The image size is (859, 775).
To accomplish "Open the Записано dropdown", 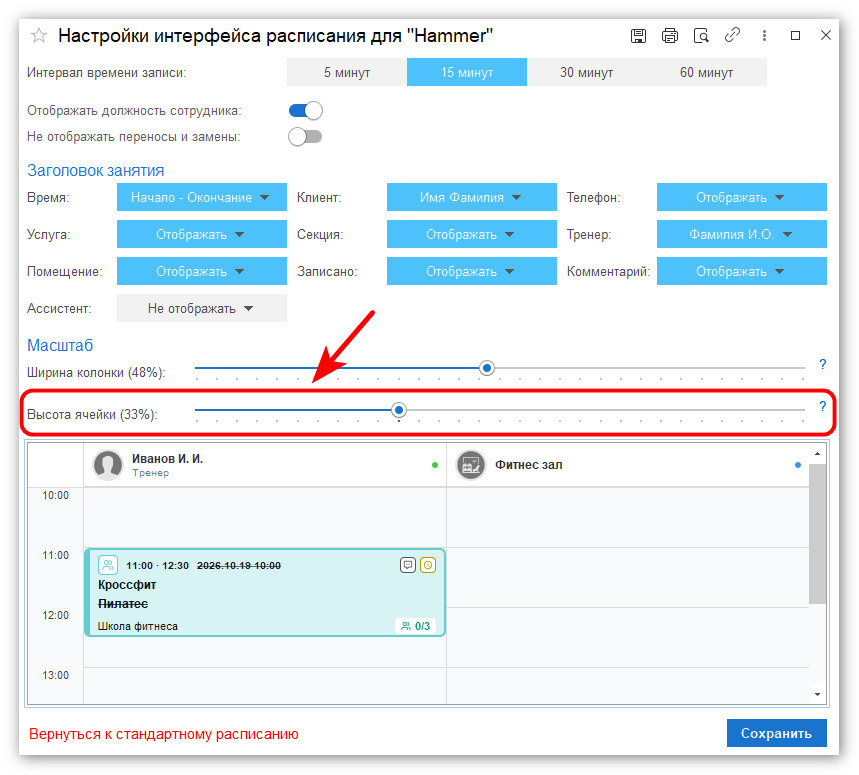I will [x=472, y=271].
